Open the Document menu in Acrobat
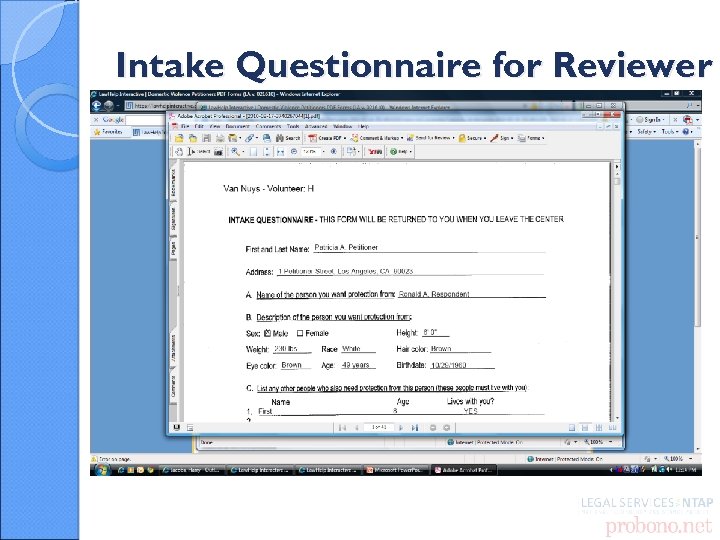The width and height of the screenshot is (720, 540). tap(237, 126)
